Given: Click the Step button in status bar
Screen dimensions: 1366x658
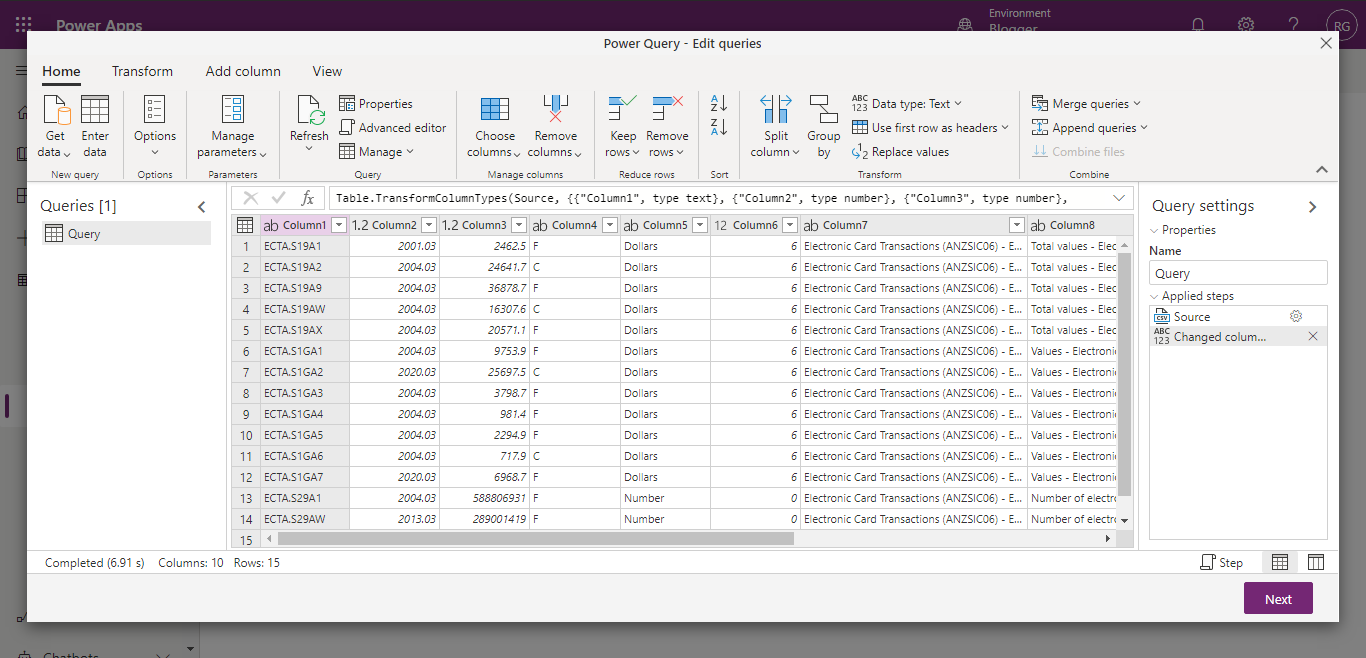Looking at the screenshot, I should coord(1222,563).
